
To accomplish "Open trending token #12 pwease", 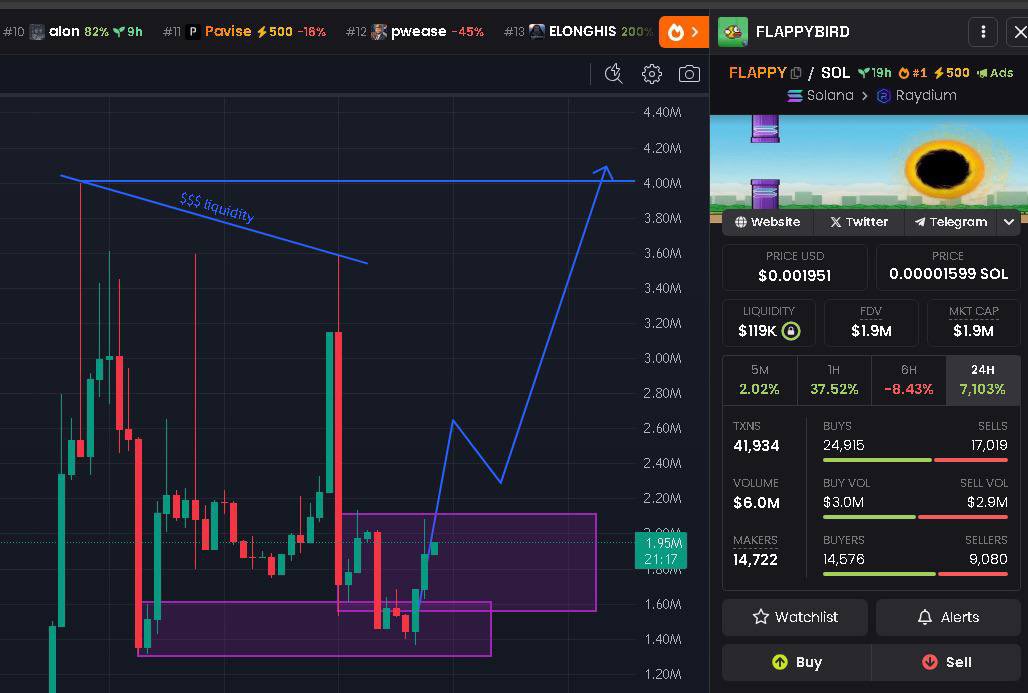I will click(x=414, y=31).
